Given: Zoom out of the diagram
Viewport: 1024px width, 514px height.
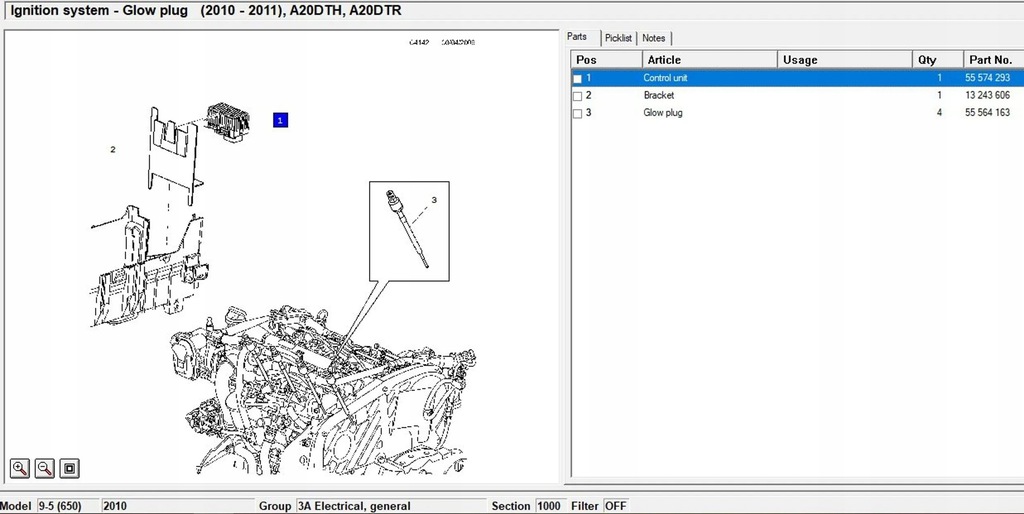Looking at the screenshot, I should (x=44, y=468).
